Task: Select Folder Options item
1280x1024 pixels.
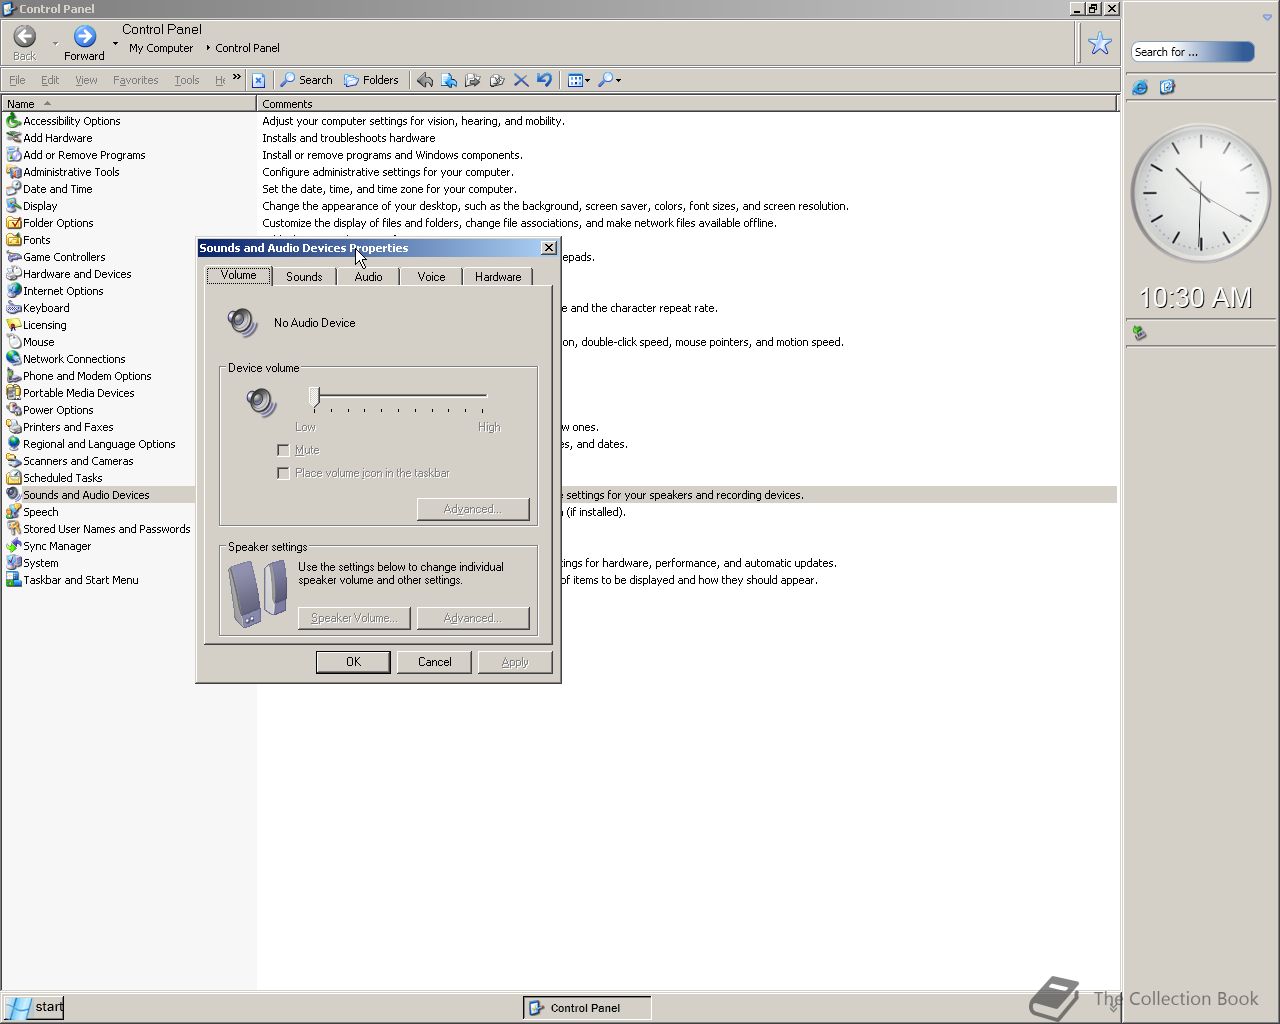Action: point(50,223)
